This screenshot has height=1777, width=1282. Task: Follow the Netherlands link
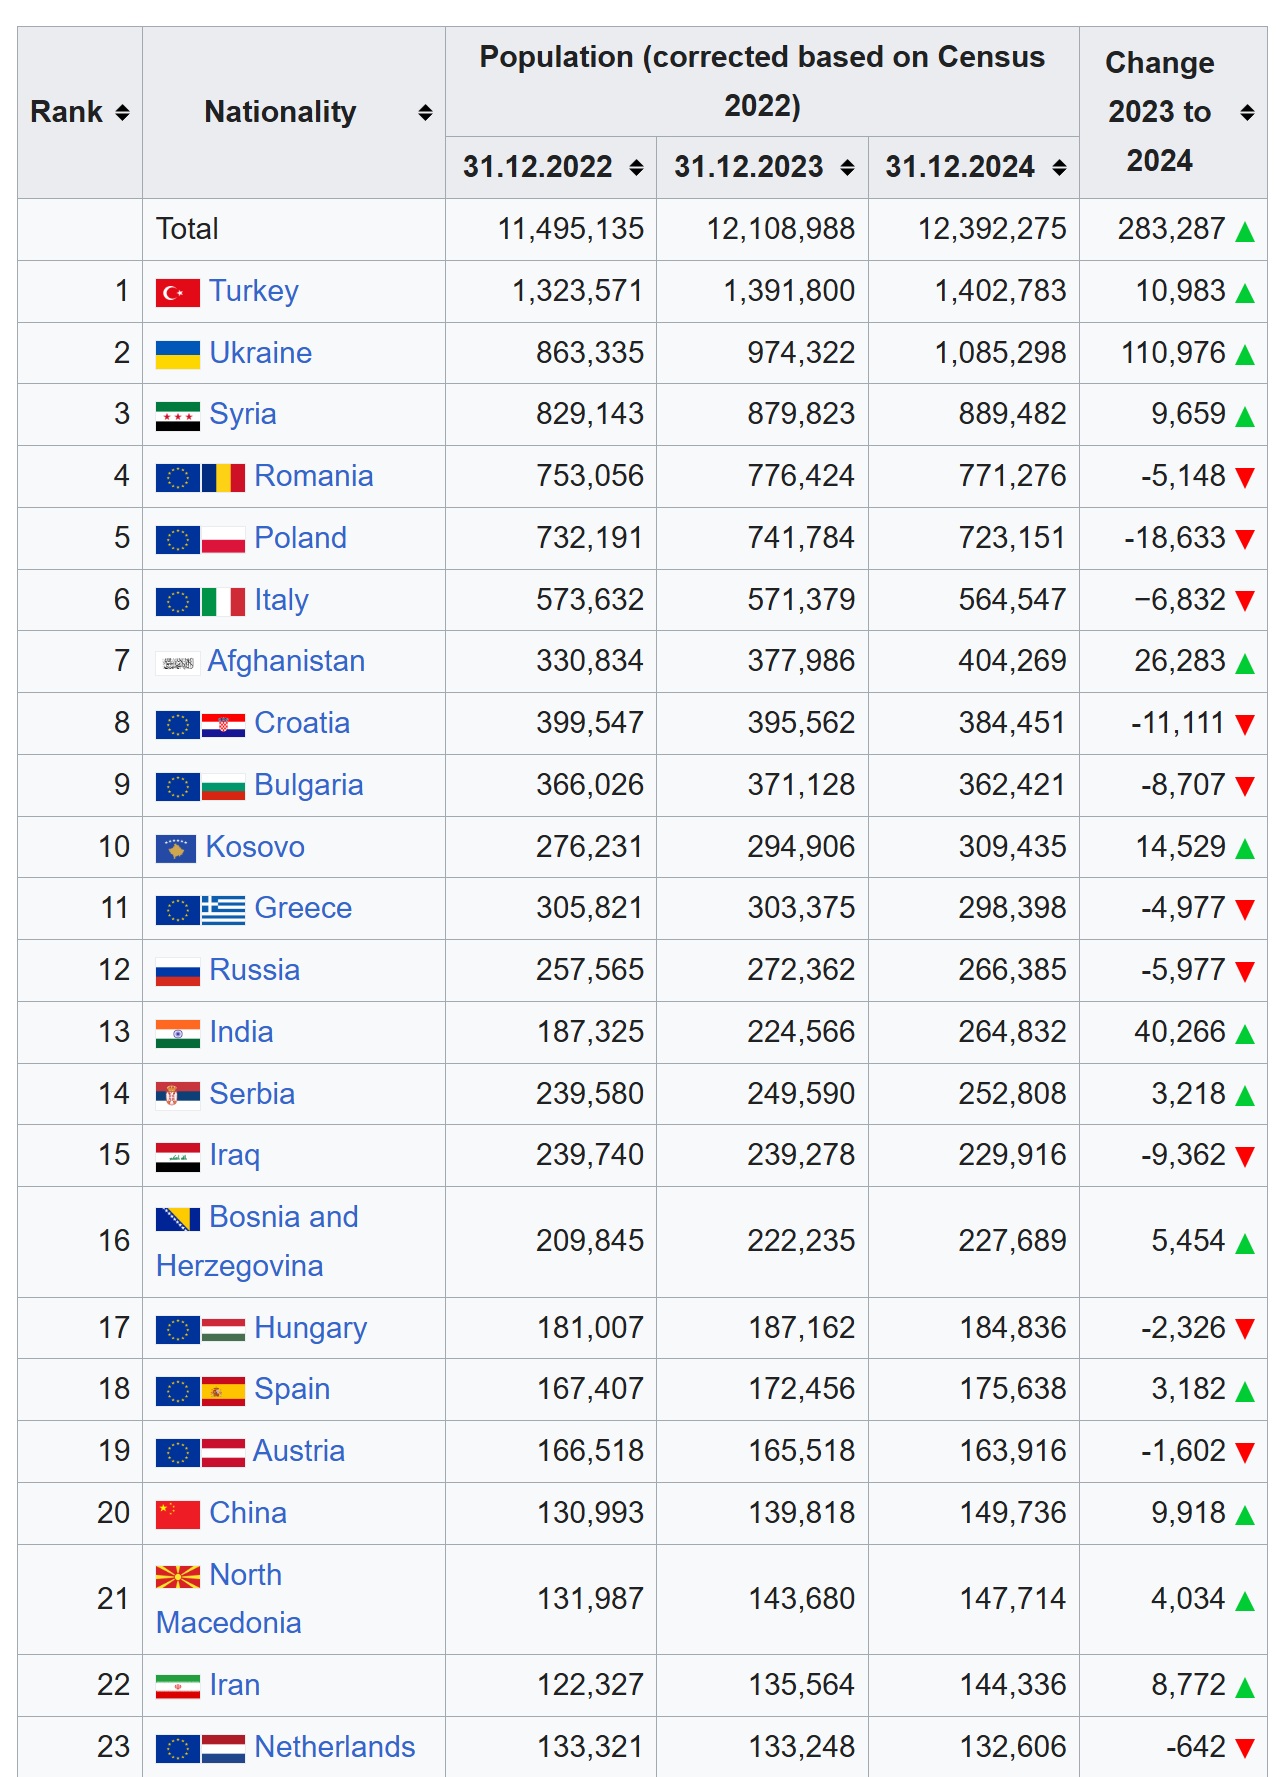coord(335,1747)
